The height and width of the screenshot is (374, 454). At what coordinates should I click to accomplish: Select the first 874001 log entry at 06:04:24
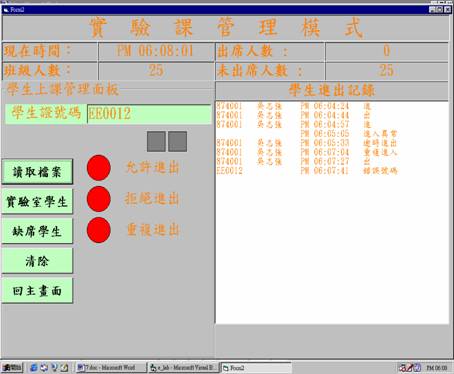[293, 106]
